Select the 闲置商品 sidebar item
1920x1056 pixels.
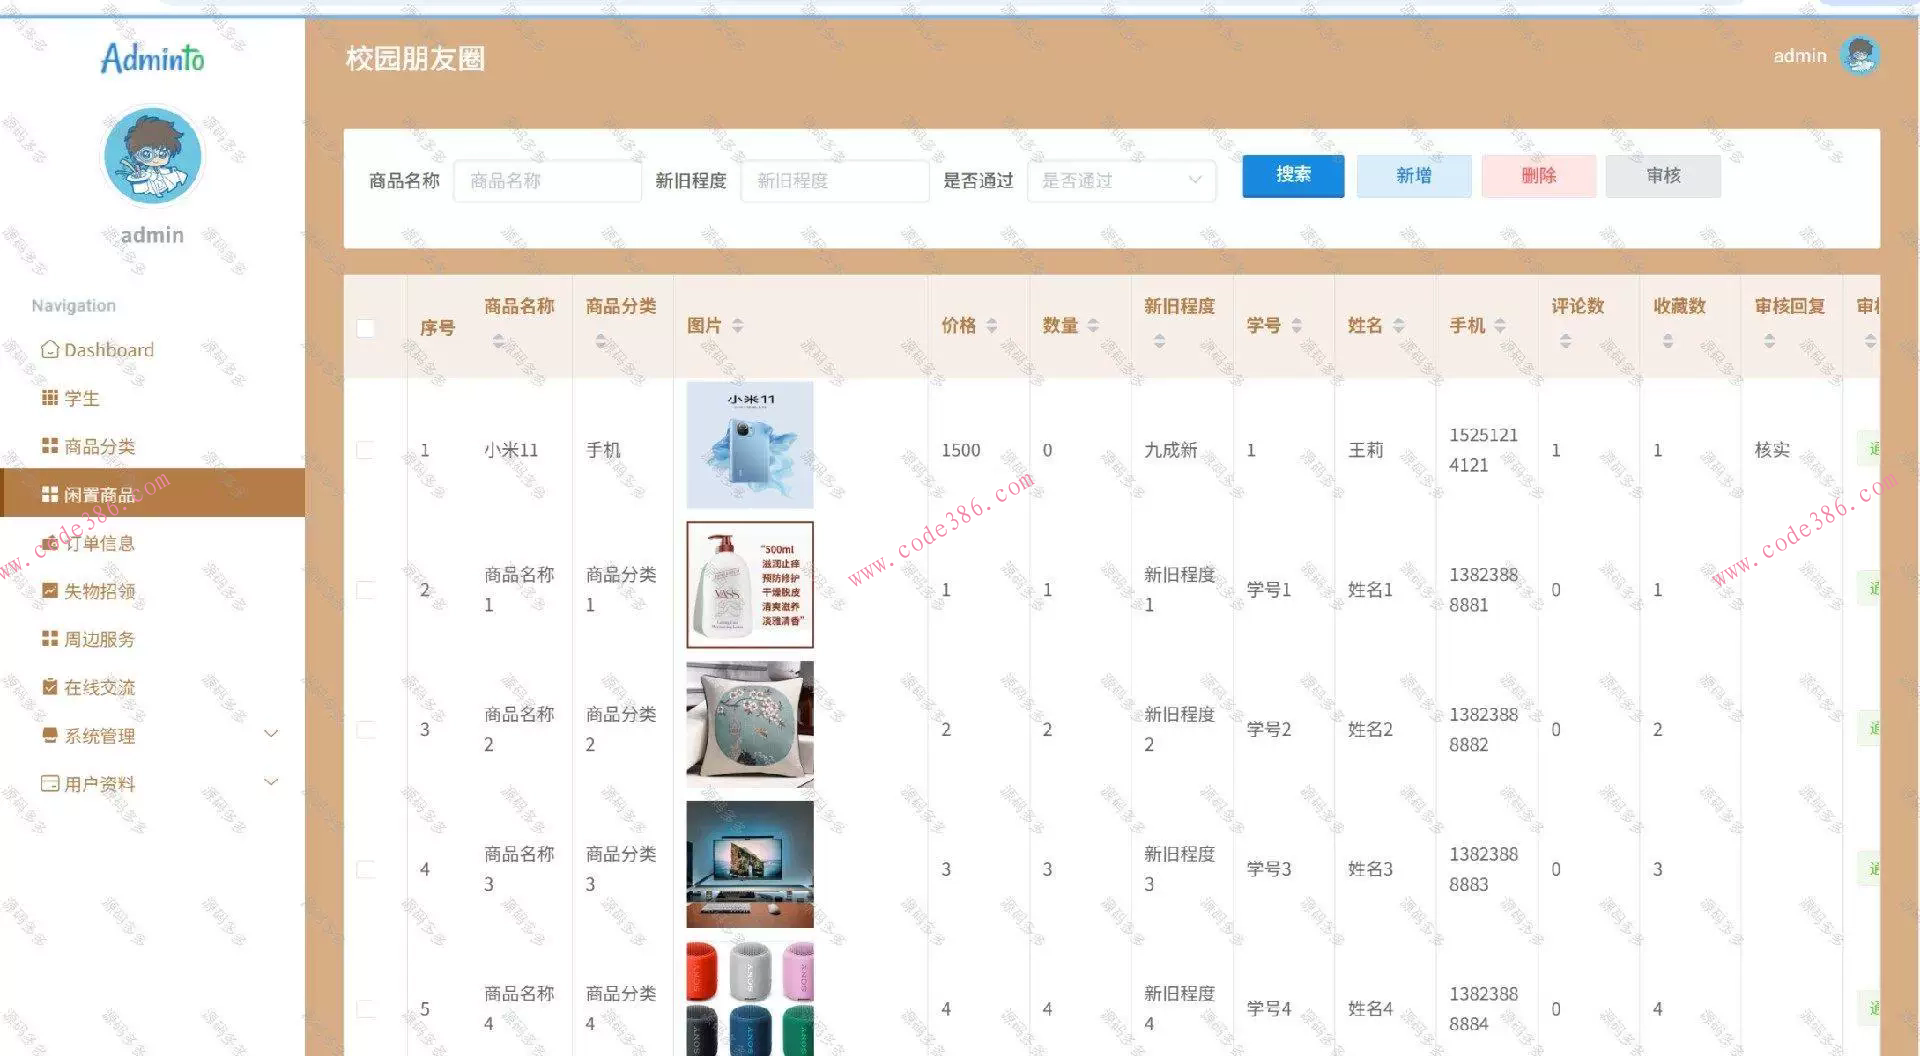pyautogui.click(x=100, y=492)
